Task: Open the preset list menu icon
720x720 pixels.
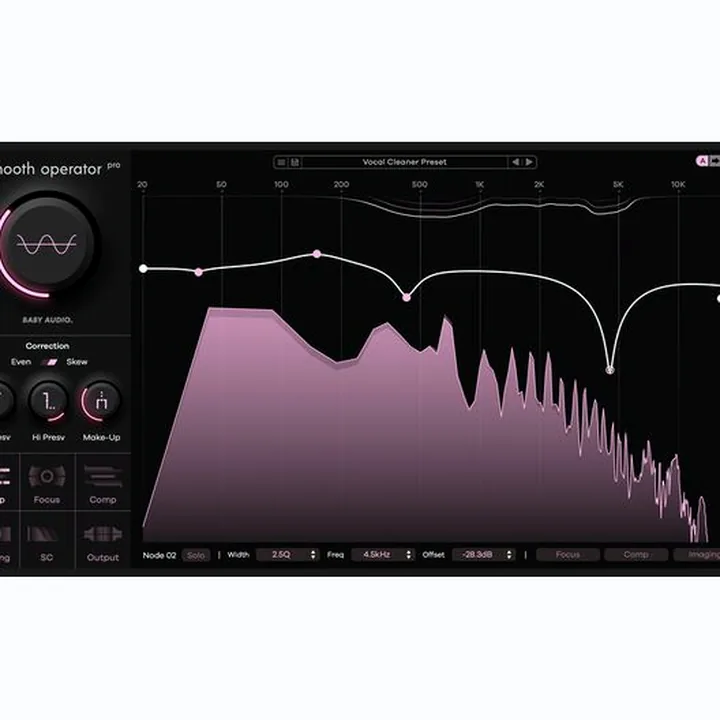Action: pyautogui.click(x=281, y=162)
